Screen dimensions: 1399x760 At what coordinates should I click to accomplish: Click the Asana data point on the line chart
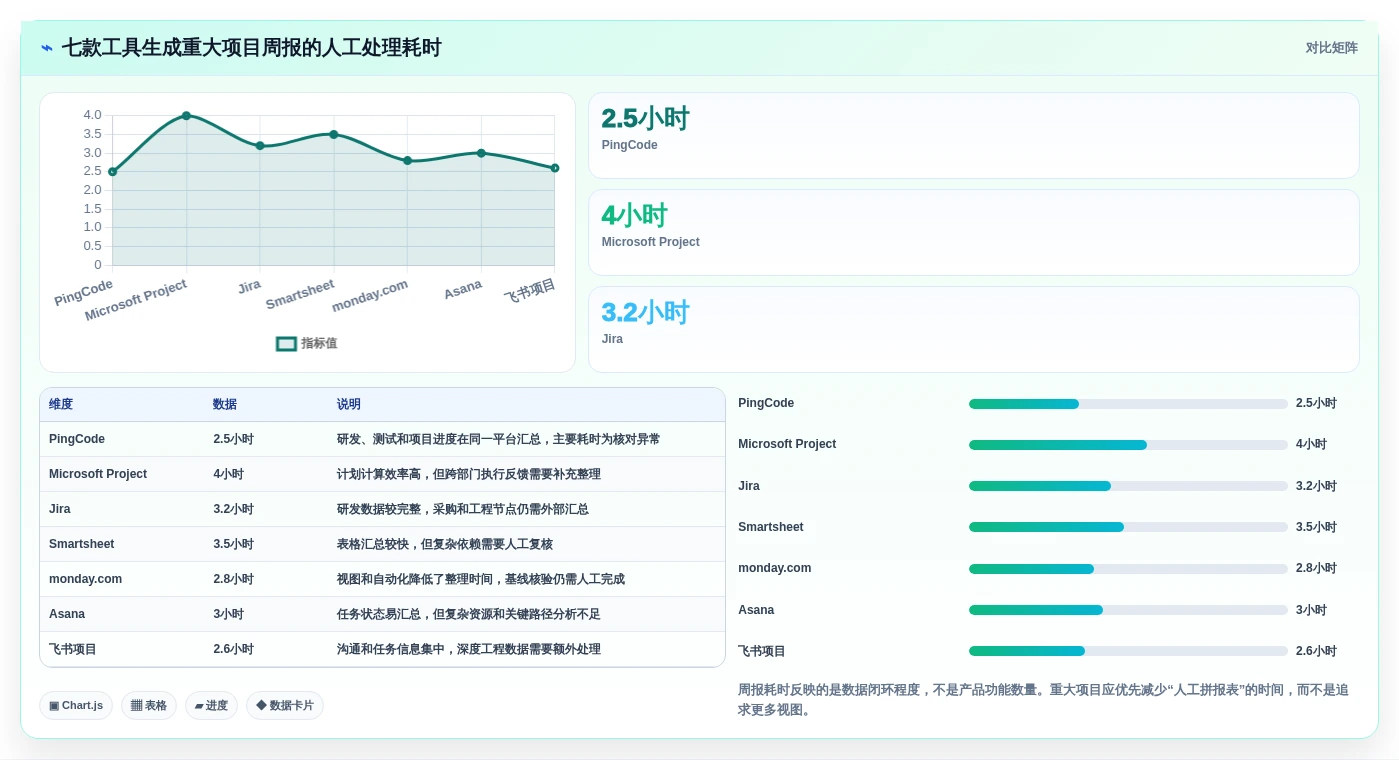click(x=481, y=153)
